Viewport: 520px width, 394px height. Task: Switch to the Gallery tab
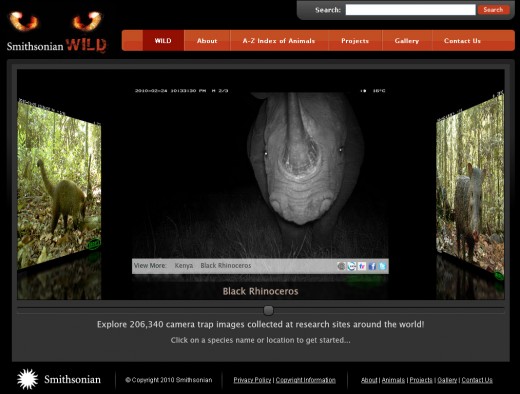tap(407, 41)
